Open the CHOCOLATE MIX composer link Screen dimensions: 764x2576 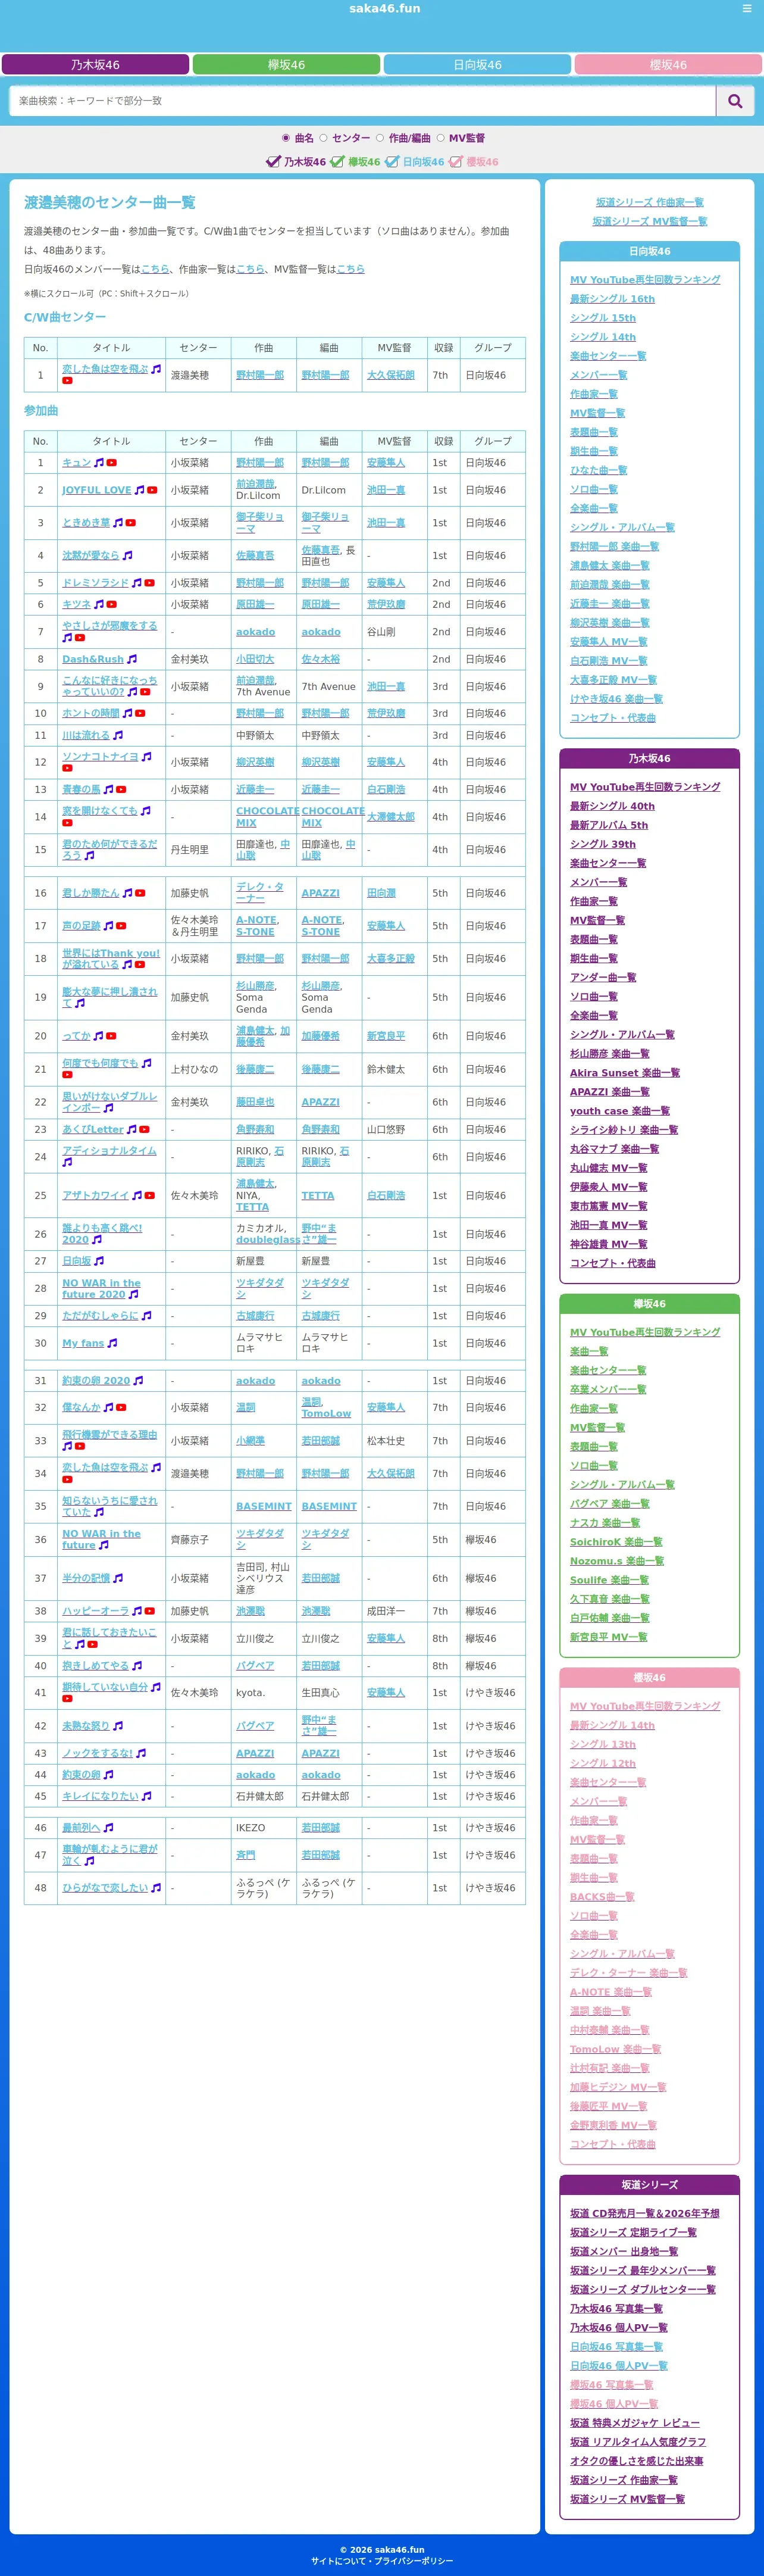[267, 817]
